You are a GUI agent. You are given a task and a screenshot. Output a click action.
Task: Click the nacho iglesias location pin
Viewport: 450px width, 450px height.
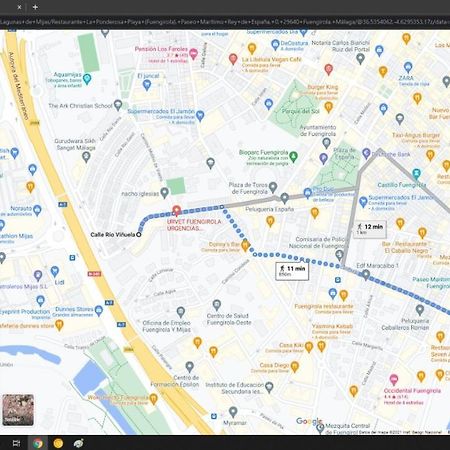pyautogui.click(x=164, y=192)
